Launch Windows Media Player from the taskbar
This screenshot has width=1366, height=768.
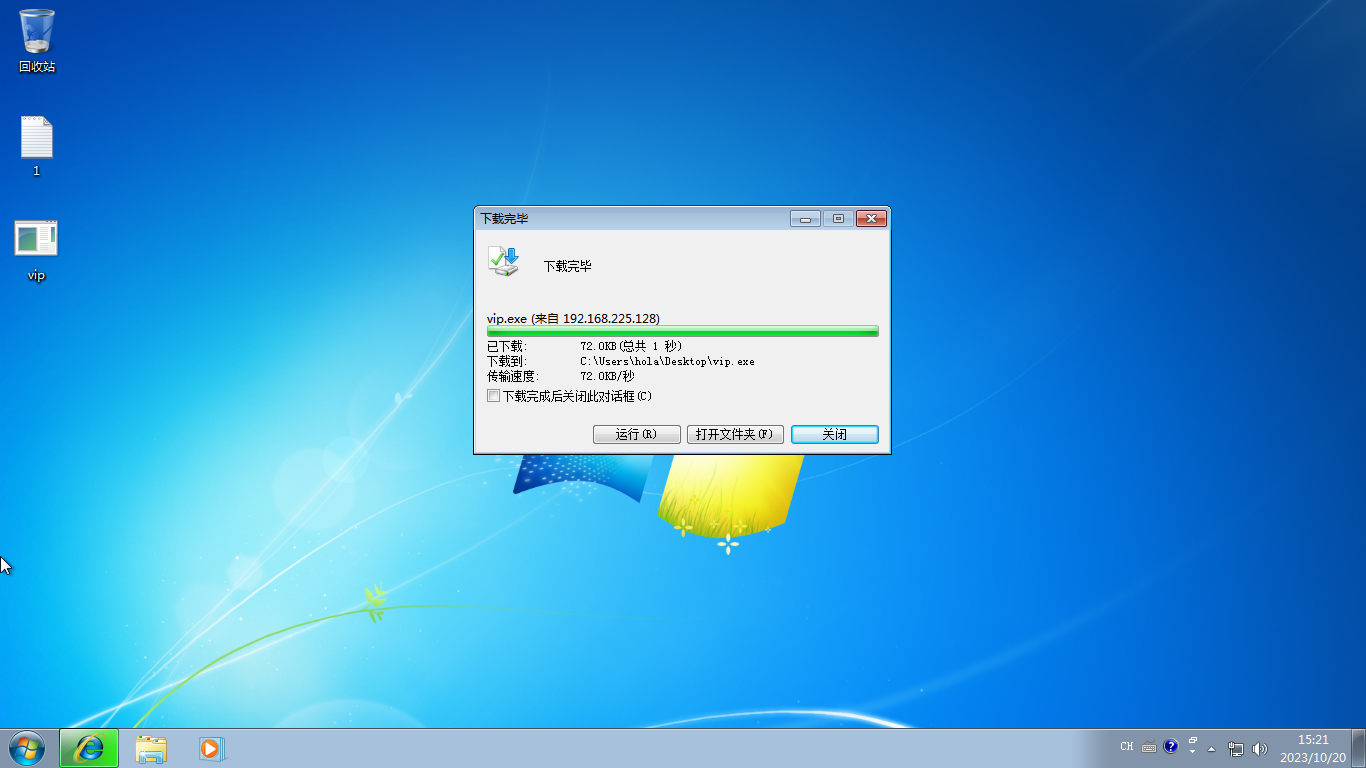tap(211, 748)
